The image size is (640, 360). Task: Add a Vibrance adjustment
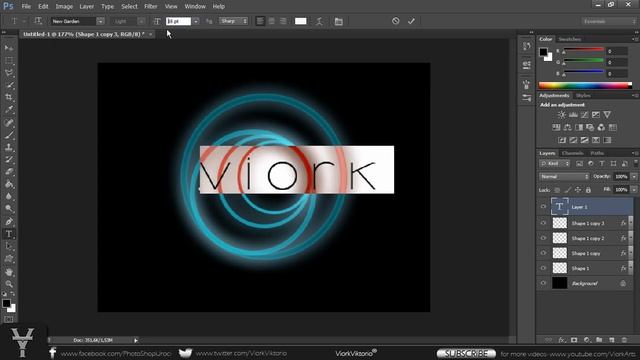607,115
